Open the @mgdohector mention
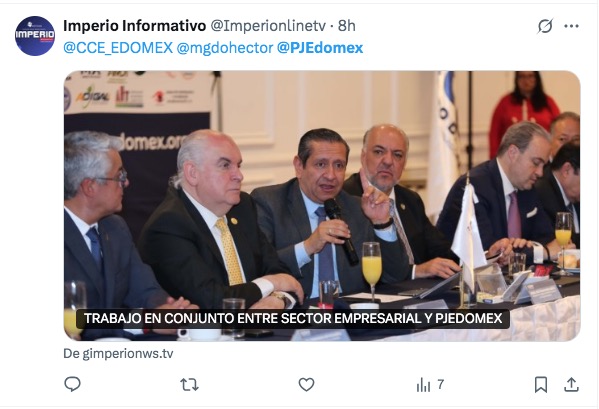 [225, 48]
